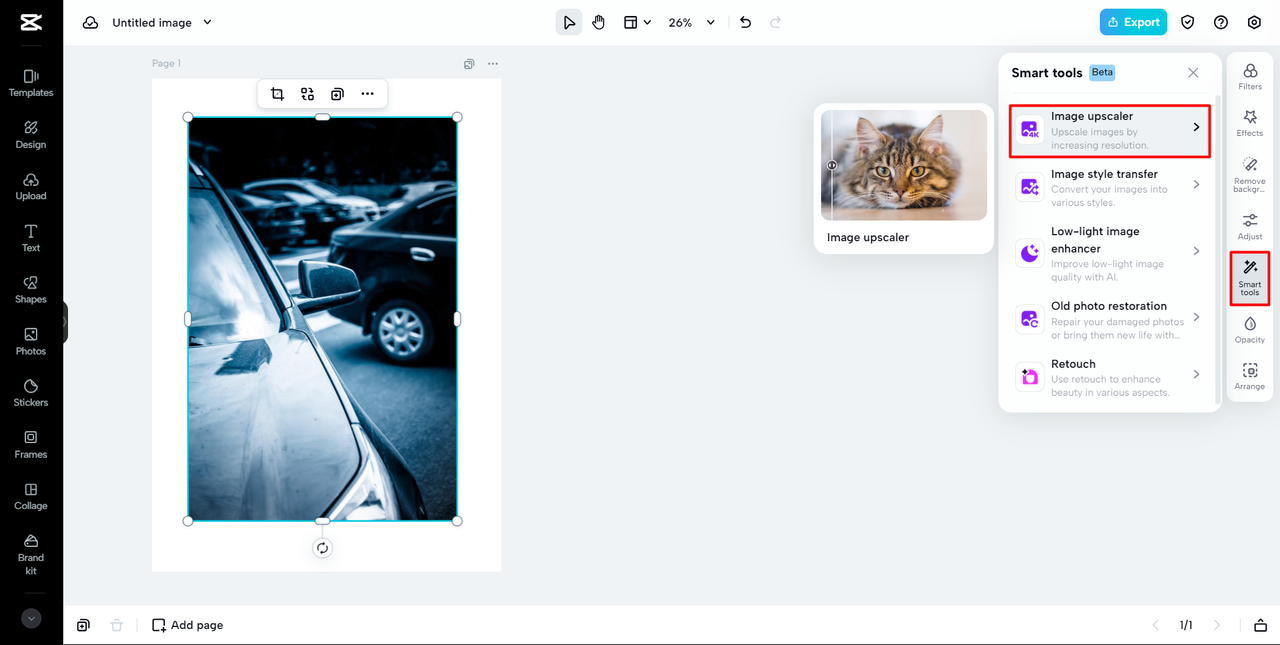The image size is (1280, 645).
Task: Click the cat preview thumbnail
Action: (x=904, y=165)
